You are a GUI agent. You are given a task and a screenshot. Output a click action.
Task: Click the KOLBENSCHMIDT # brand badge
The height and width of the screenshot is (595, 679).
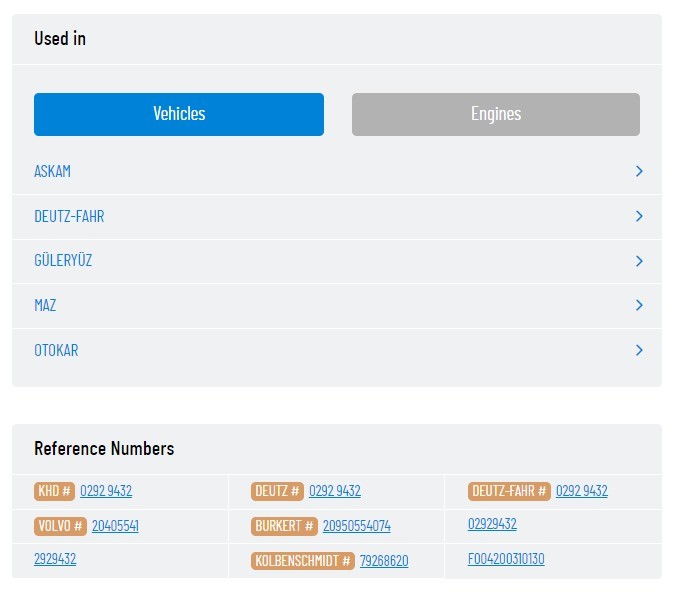point(303,561)
